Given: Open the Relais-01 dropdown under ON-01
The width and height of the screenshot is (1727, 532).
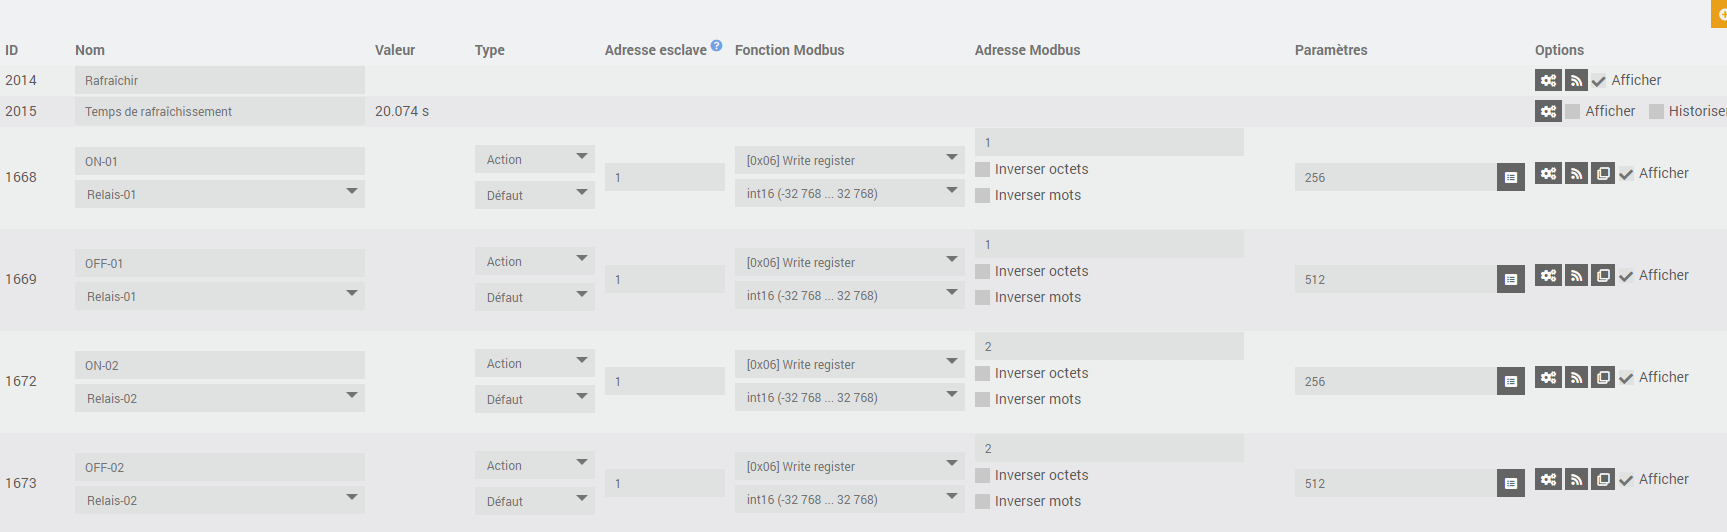Looking at the screenshot, I should coord(220,194).
